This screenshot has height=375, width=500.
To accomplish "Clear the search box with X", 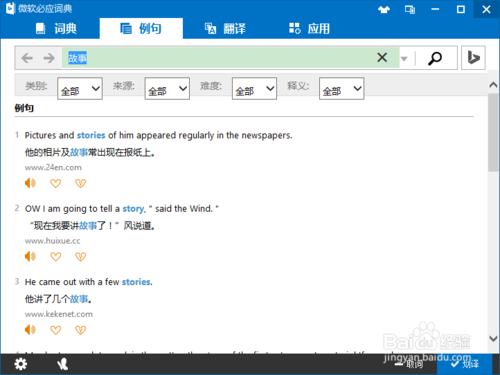I will [382, 57].
